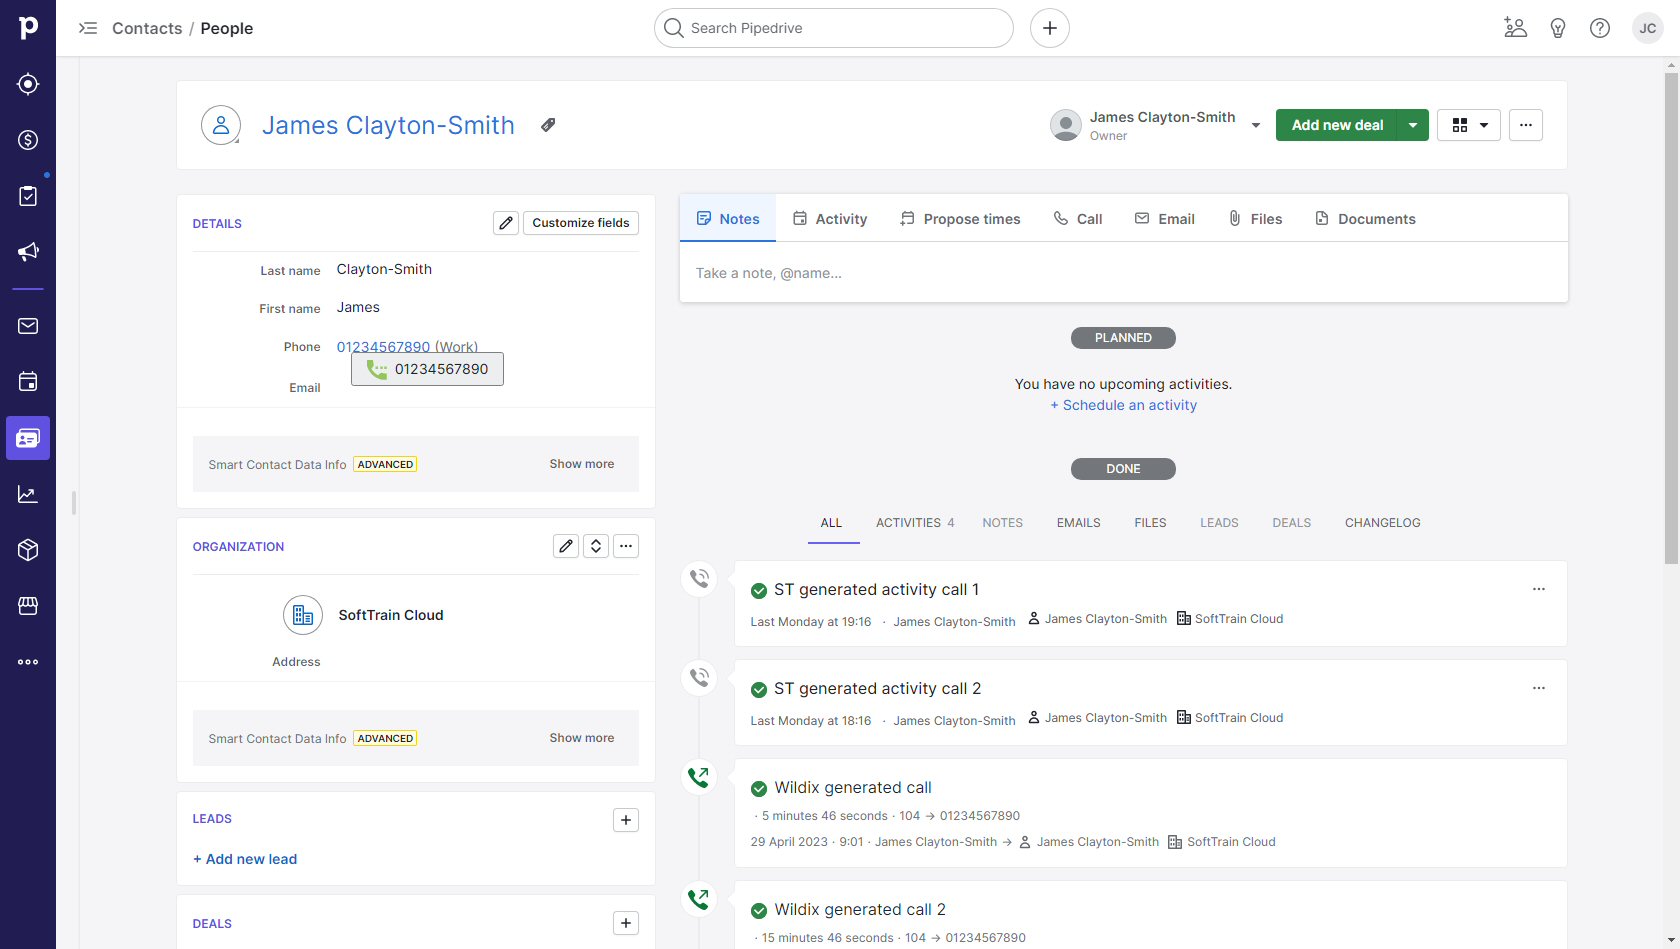The image size is (1680, 949).
Task: Open Products cube icon in sidebar
Action: [28, 550]
